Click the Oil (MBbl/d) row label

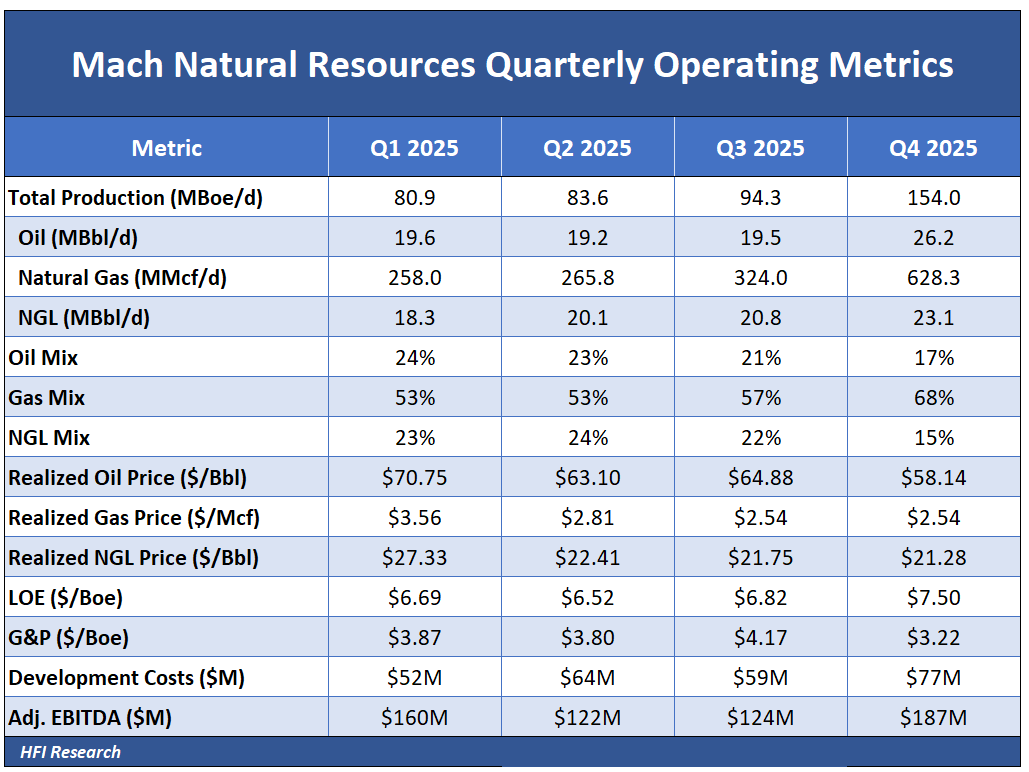tap(78, 238)
